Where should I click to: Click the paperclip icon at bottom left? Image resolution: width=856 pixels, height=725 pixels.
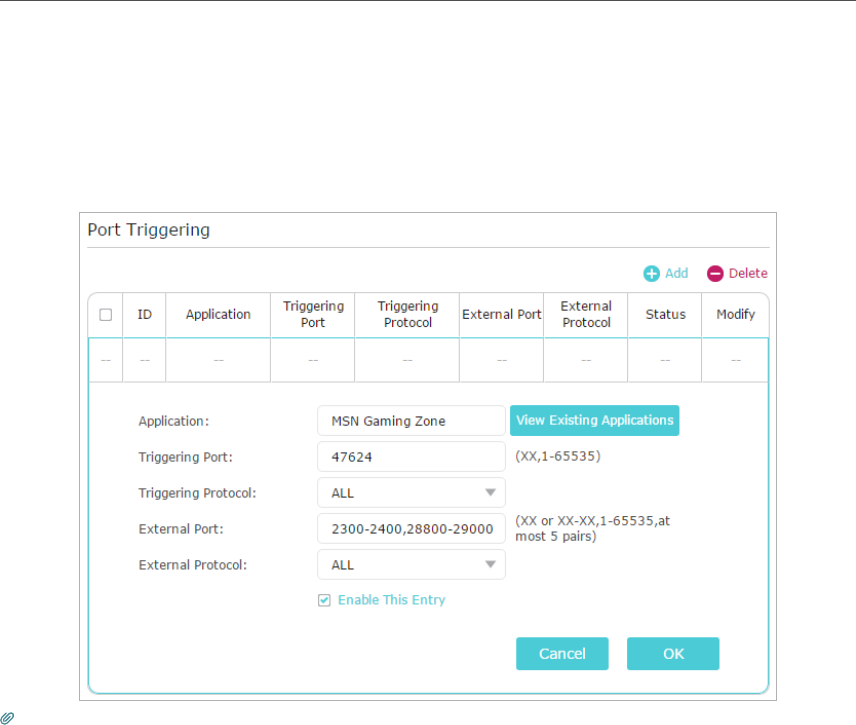(7, 717)
